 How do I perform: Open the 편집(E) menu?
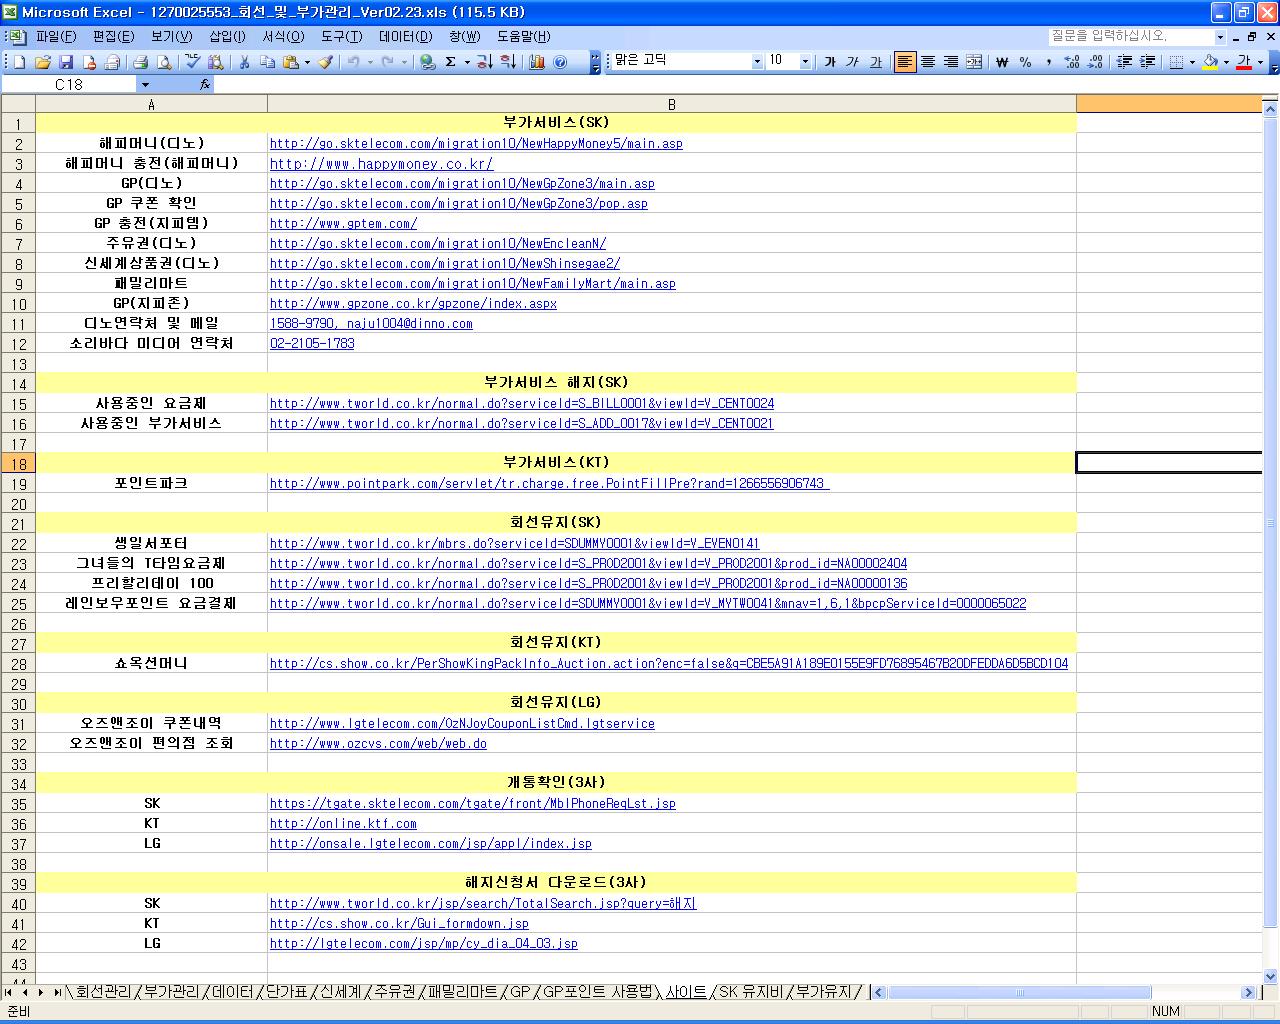pos(113,37)
